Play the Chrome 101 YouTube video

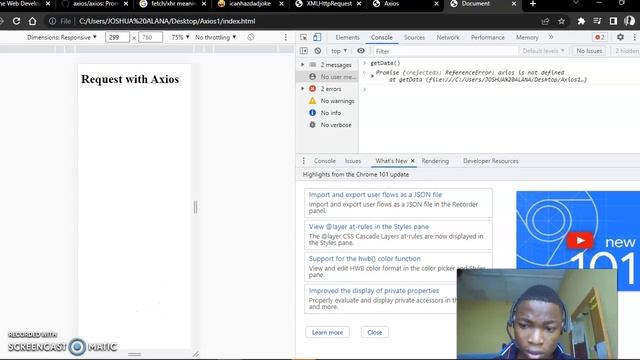pyautogui.click(x=580, y=240)
